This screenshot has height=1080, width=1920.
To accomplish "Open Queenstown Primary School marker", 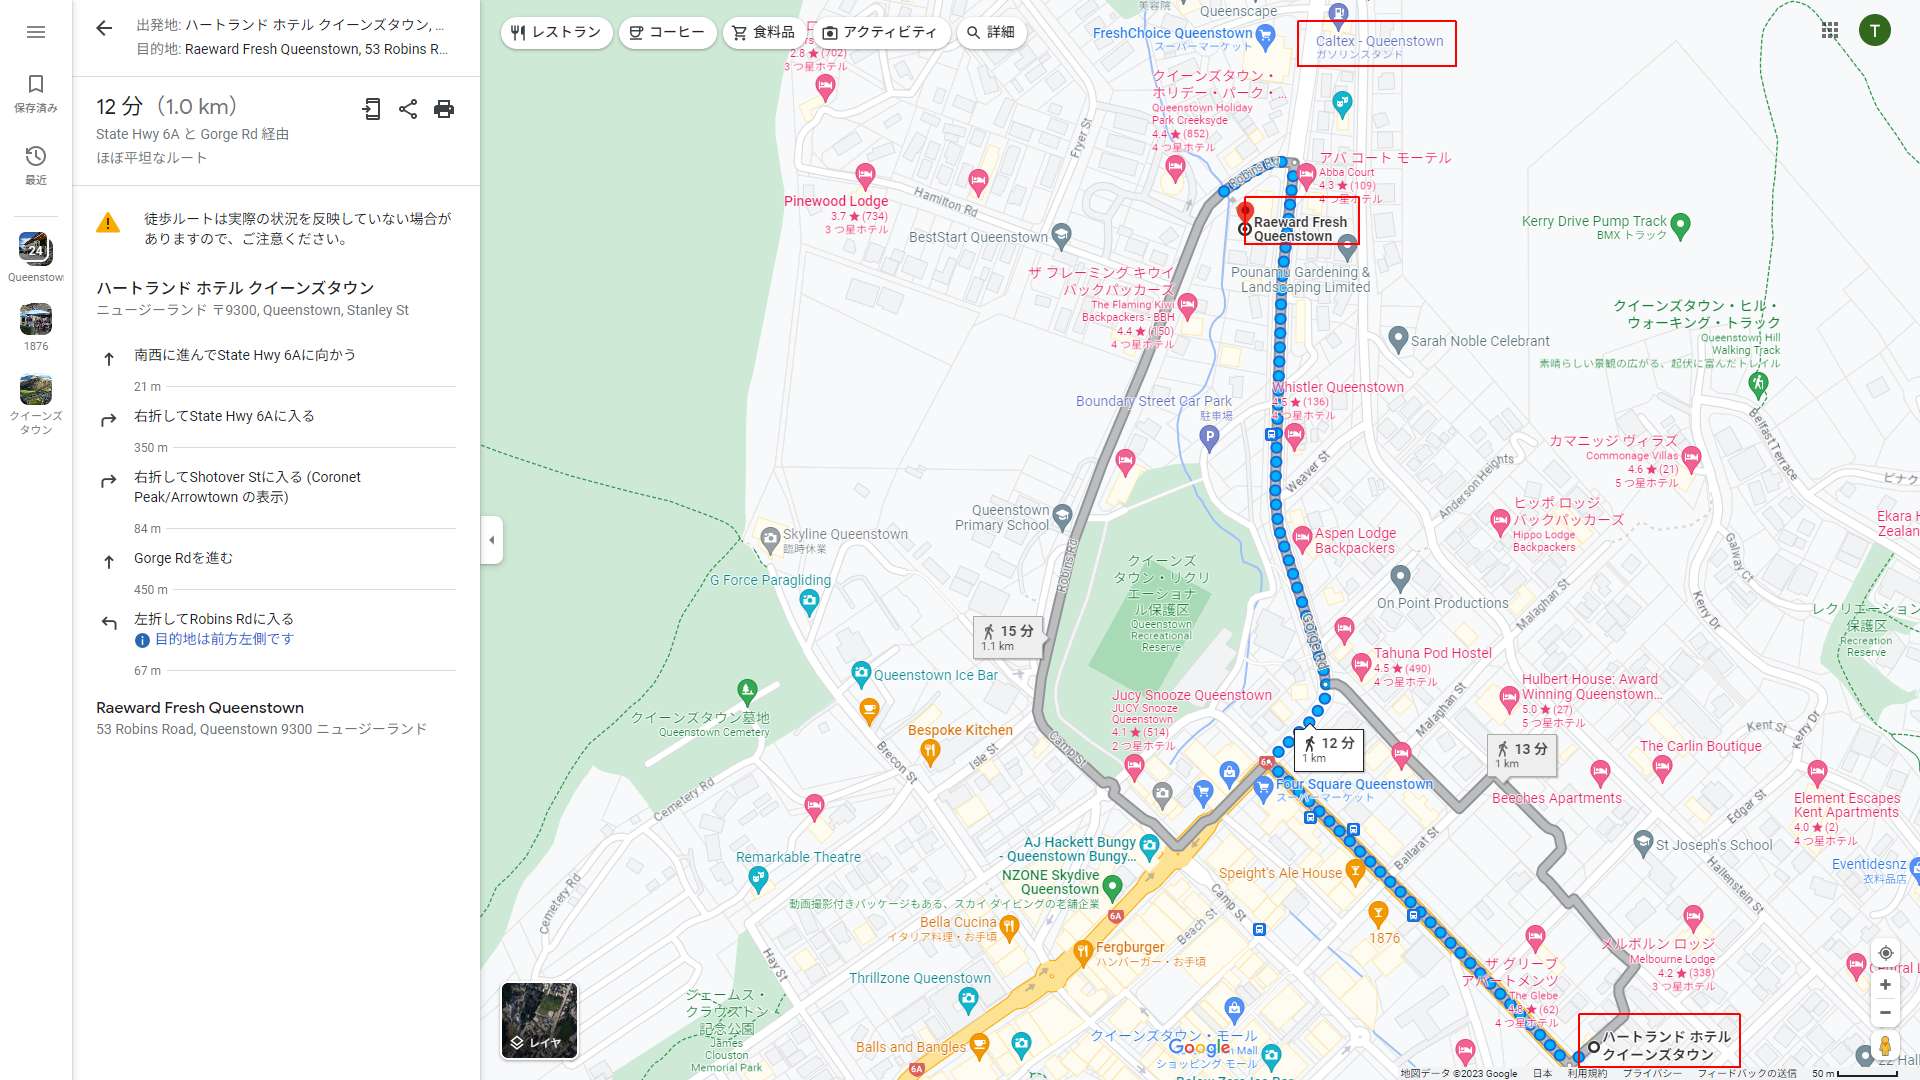I will click(1062, 516).
